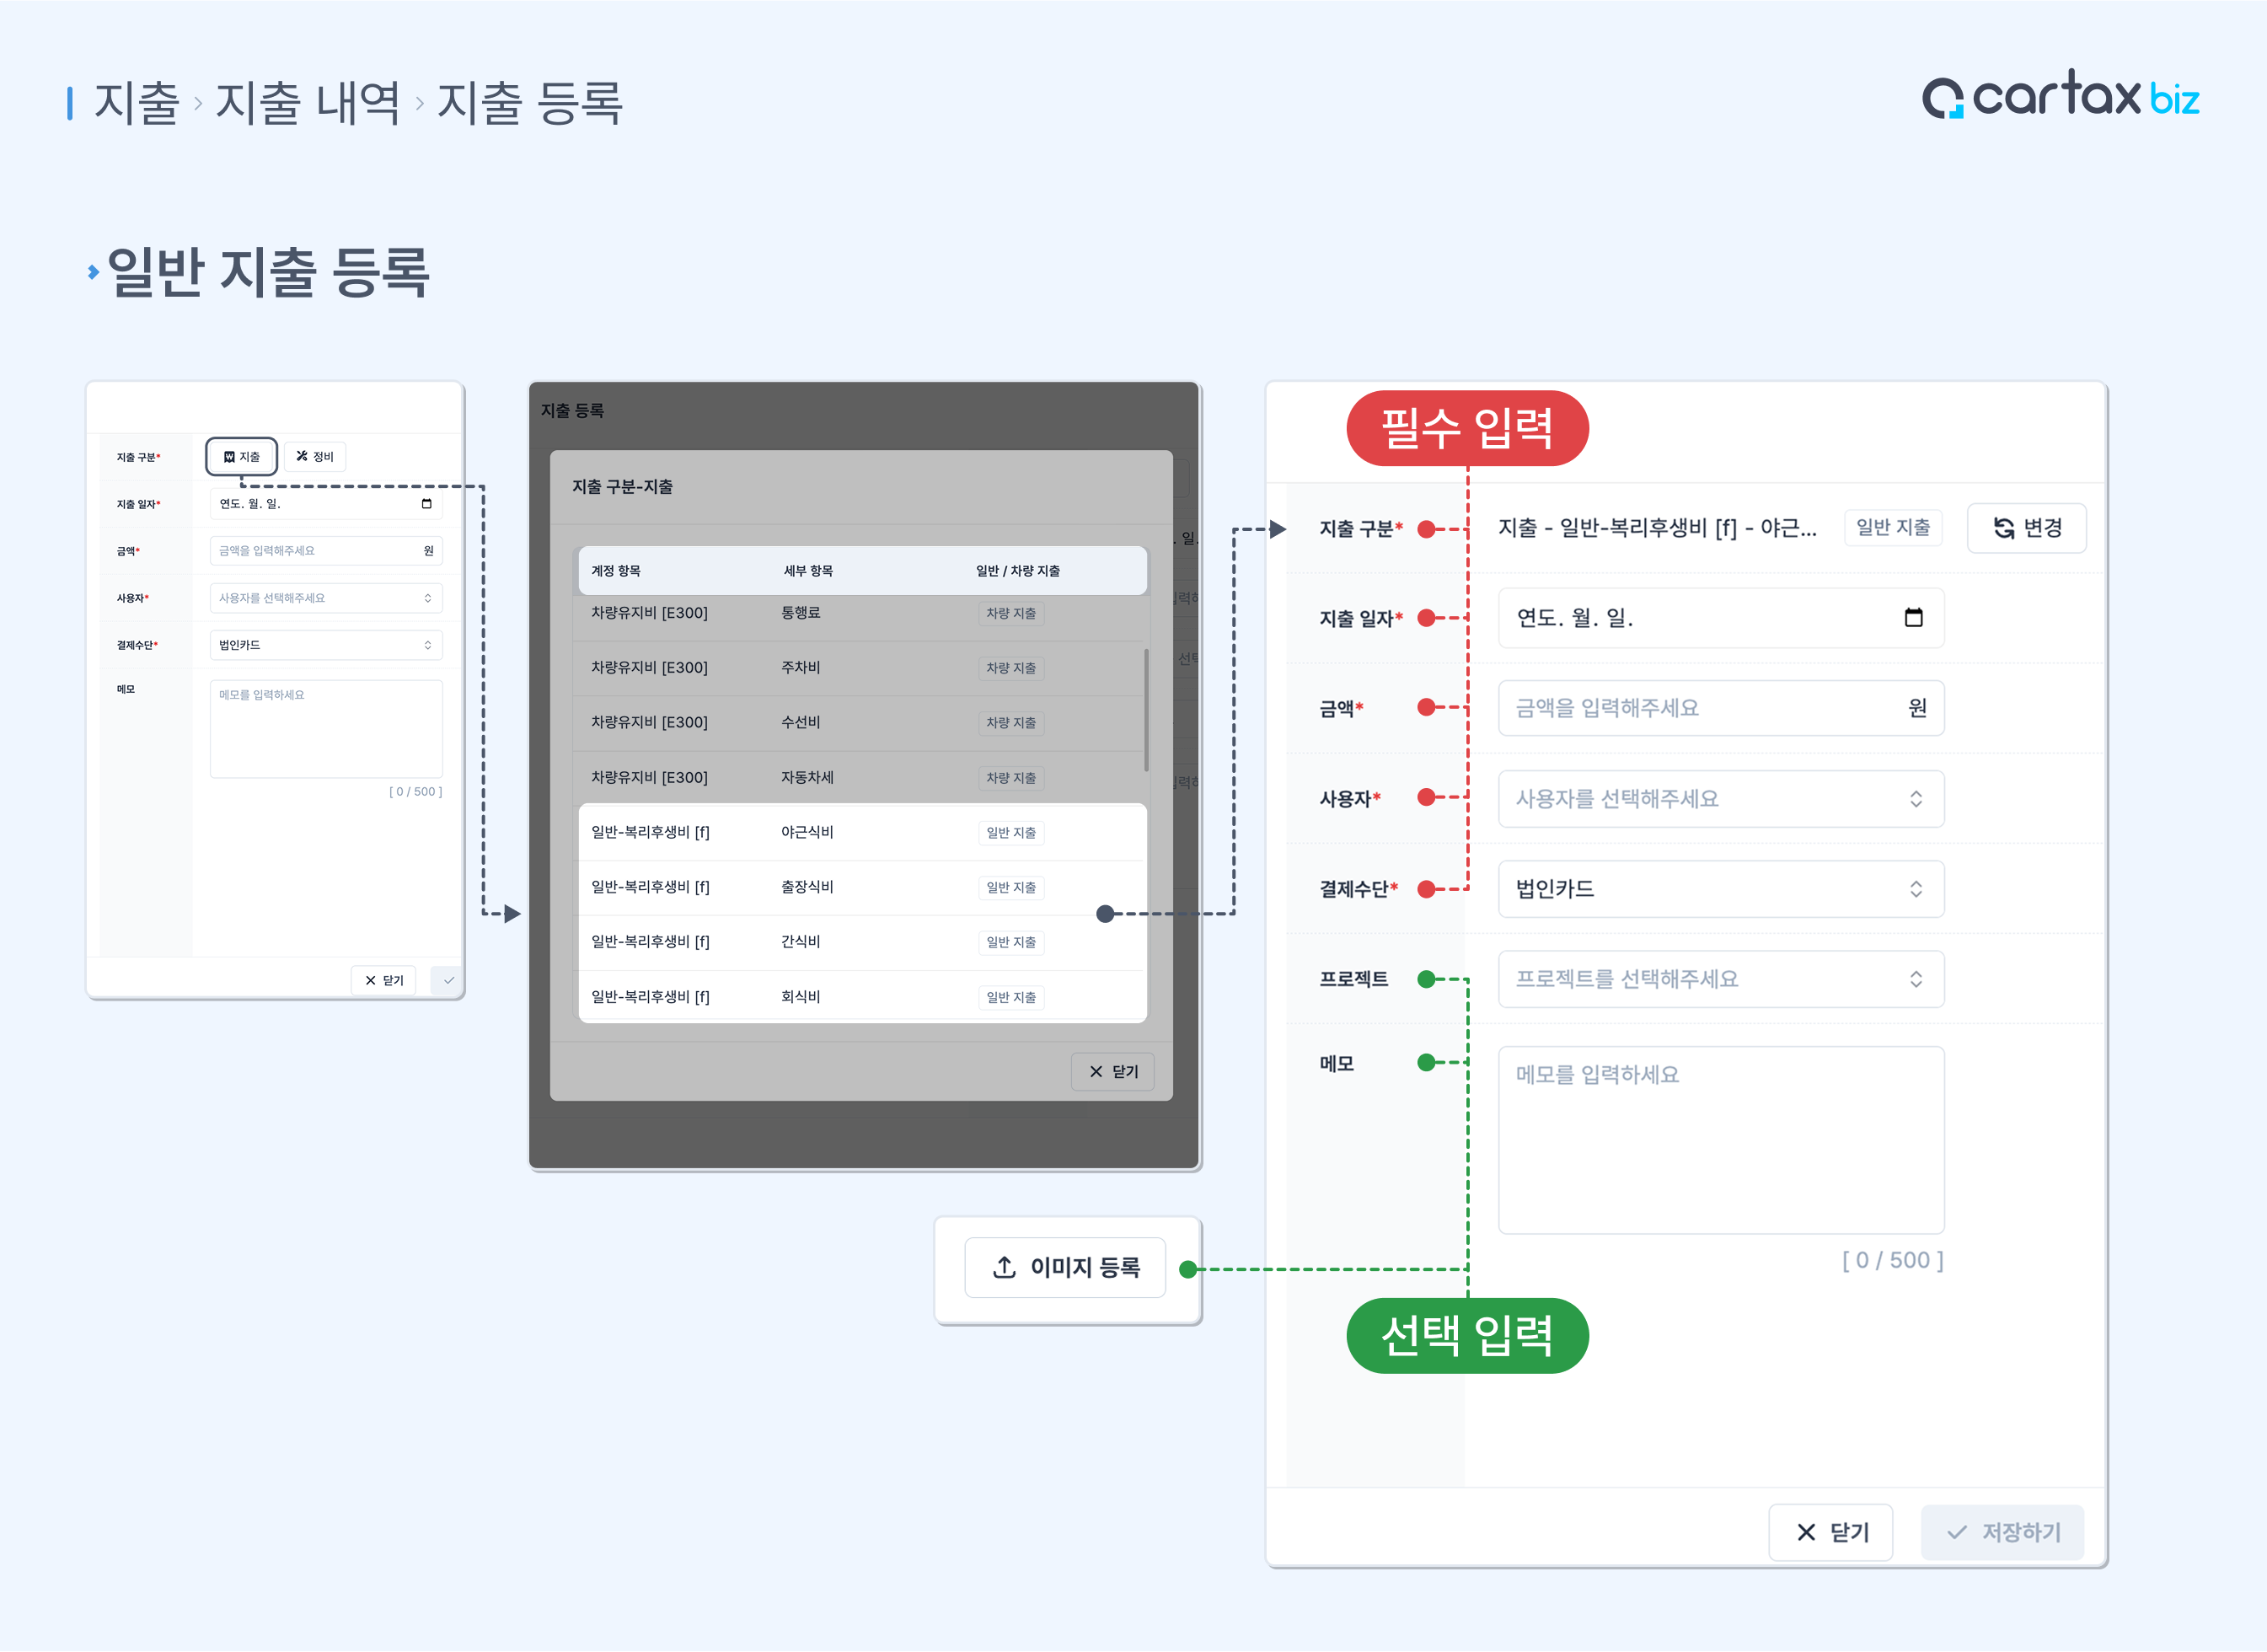Open the small form 사용자 dropdown
This screenshot has height=1652, width=2267.
pyautogui.click(x=326, y=598)
